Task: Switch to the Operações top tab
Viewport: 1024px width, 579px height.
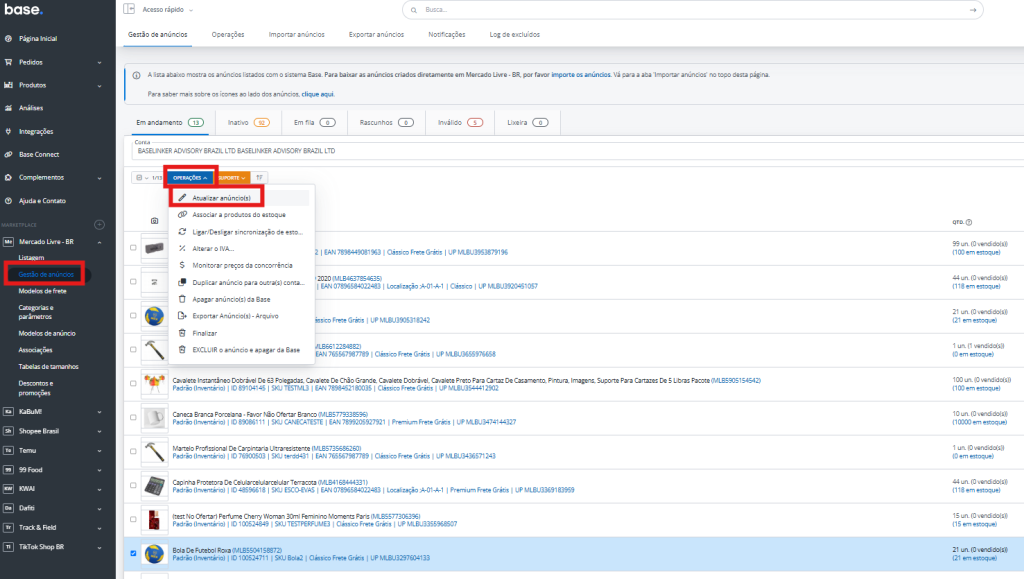Action: click(228, 35)
